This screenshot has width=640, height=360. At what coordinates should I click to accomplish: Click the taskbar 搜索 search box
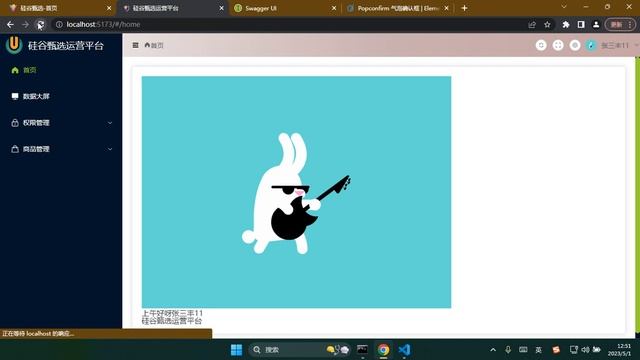(x=300, y=350)
